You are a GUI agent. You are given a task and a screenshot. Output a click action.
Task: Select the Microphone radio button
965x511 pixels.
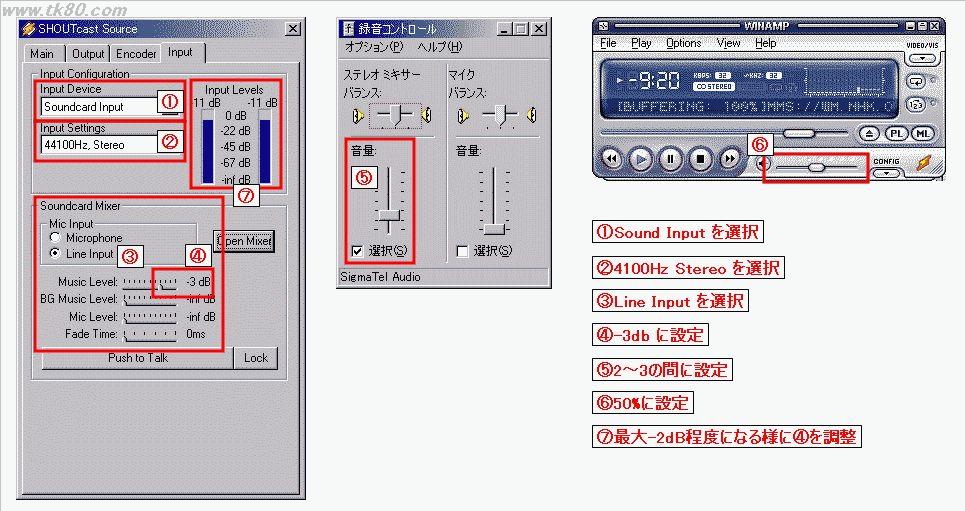pyautogui.click(x=55, y=238)
